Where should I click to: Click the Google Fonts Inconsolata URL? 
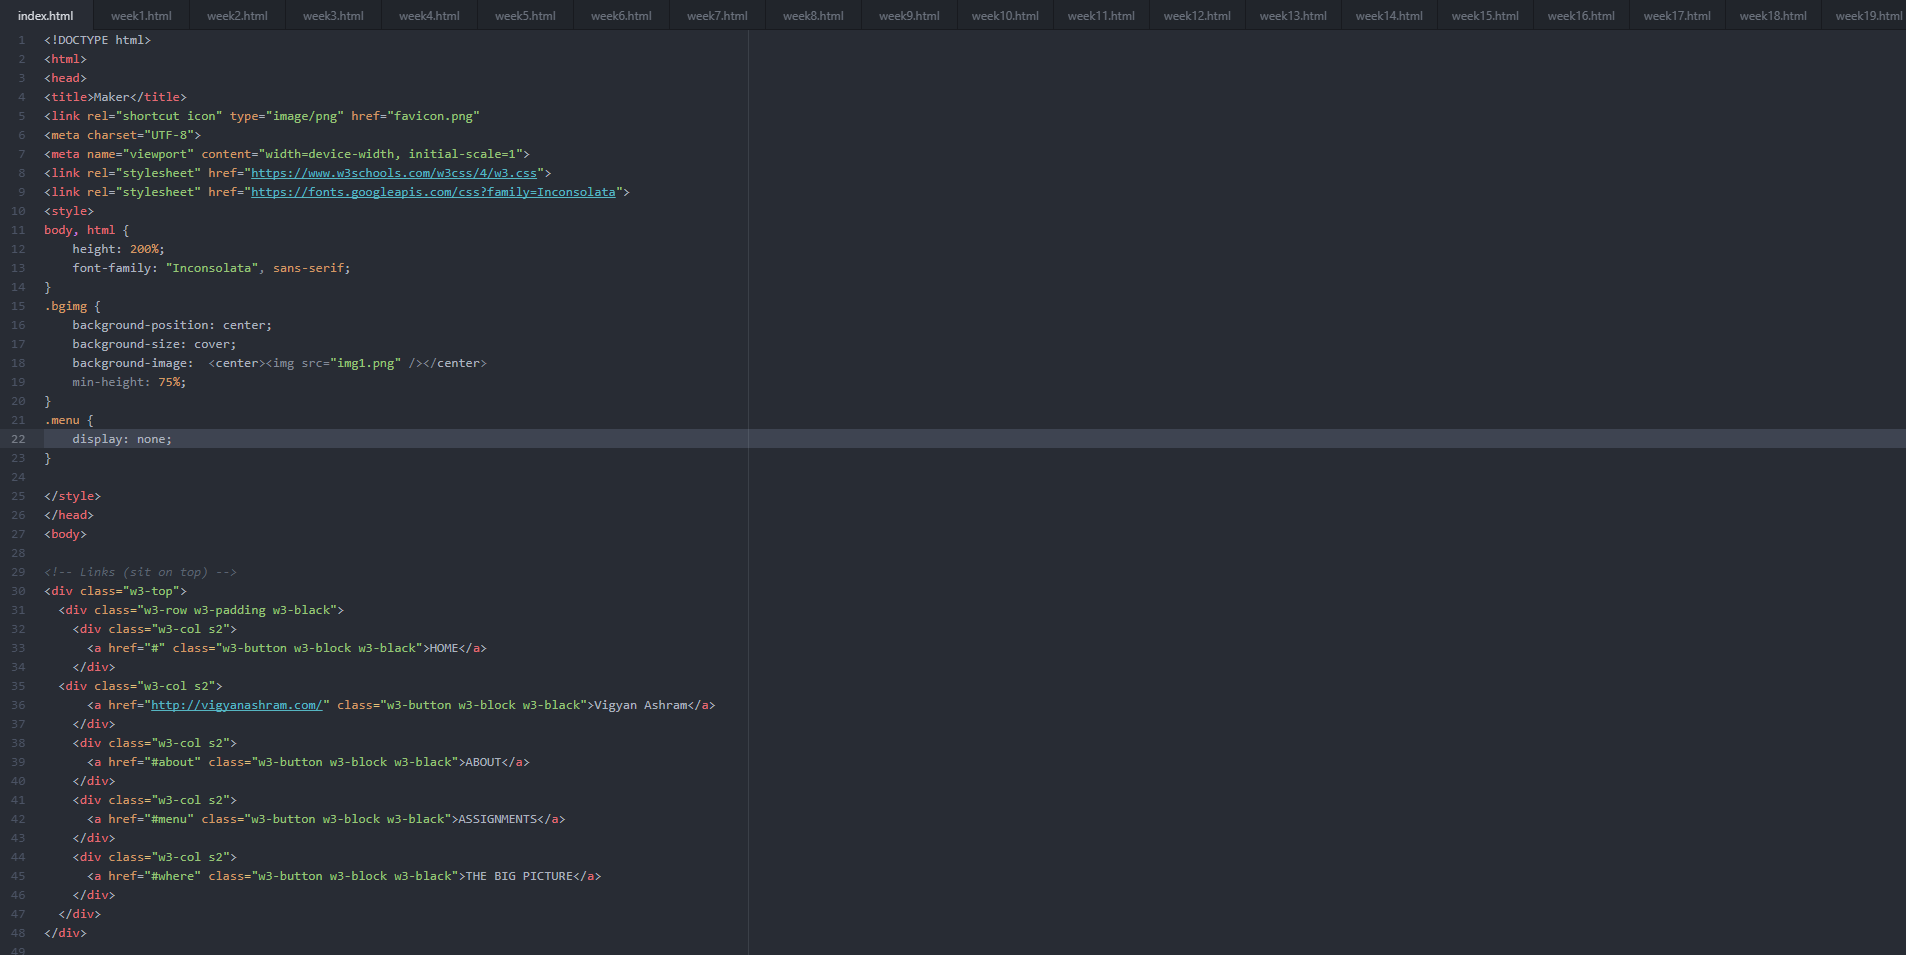coord(433,192)
